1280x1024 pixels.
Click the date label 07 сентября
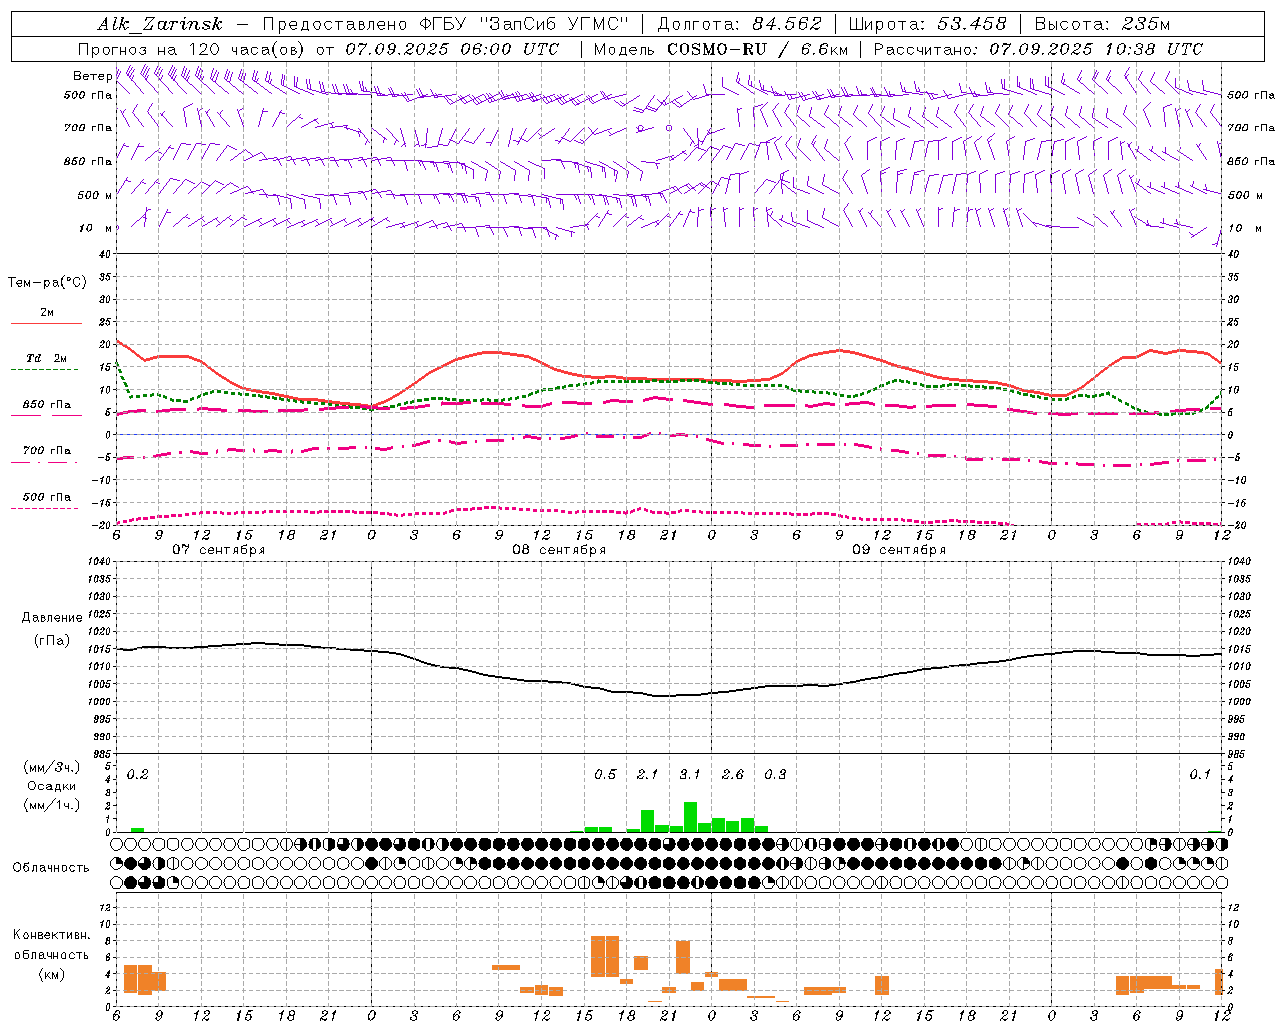(x=218, y=550)
